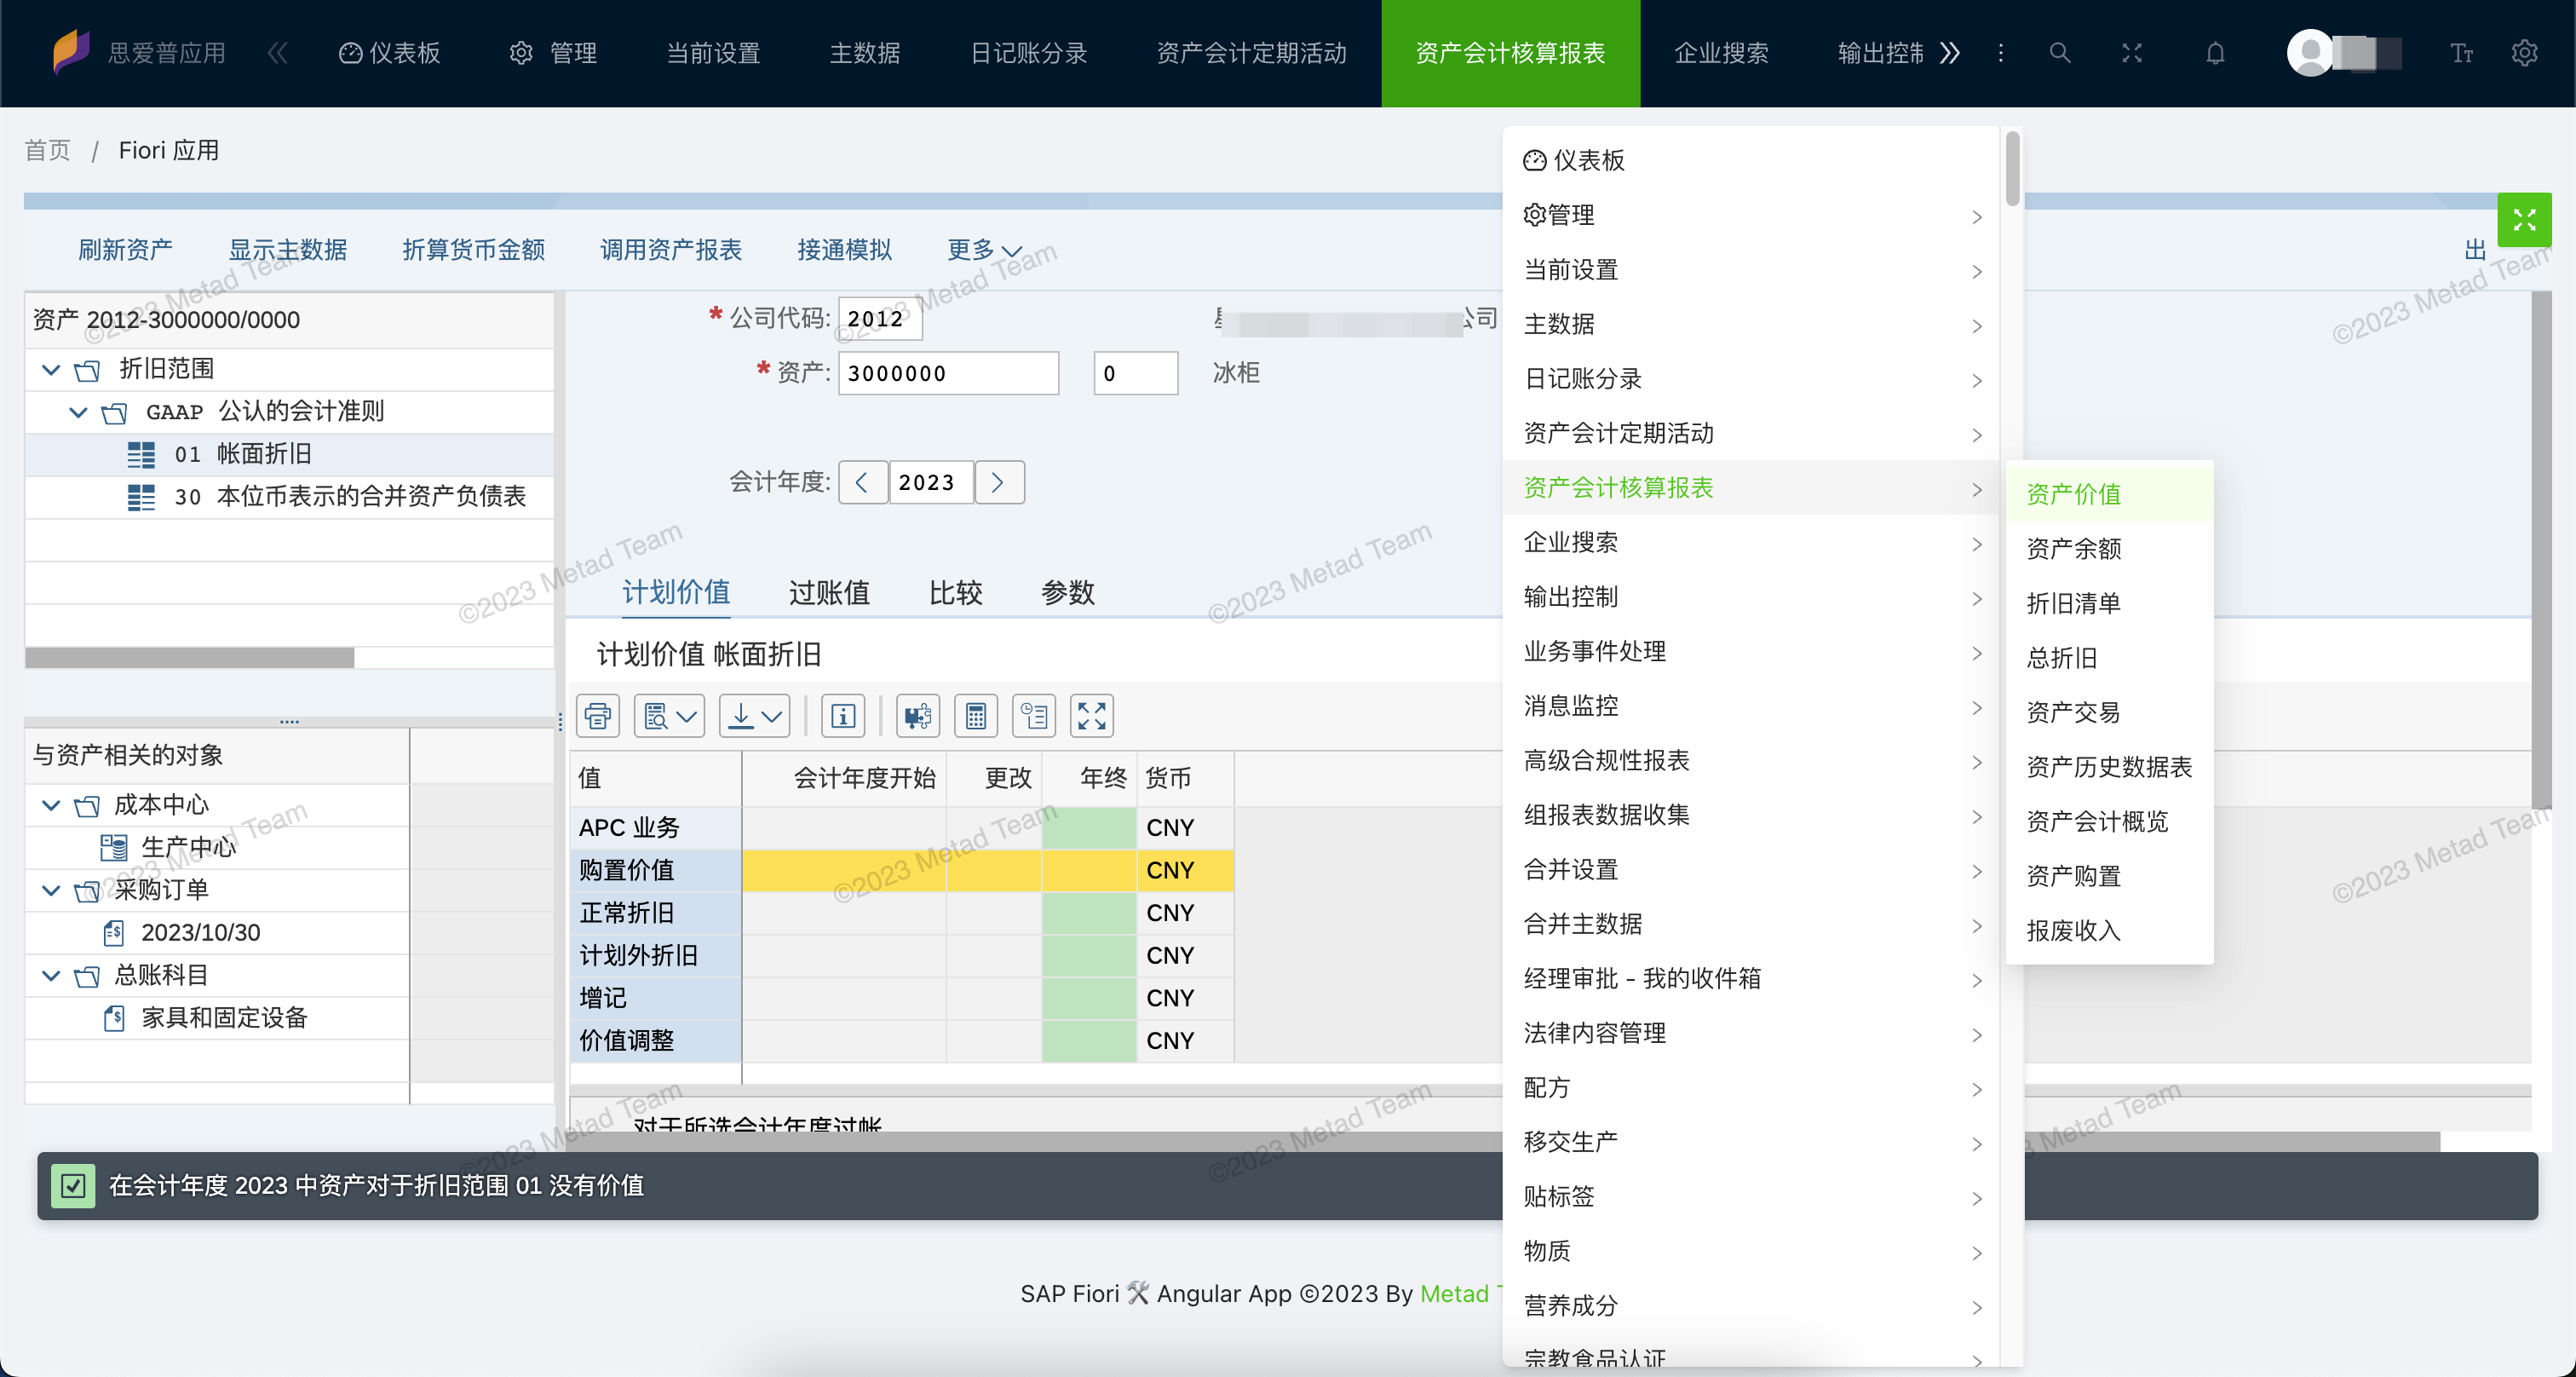2576x1377 pixels.
Task: Click the 显示主数据 link
Action: (x=288, y=250)
